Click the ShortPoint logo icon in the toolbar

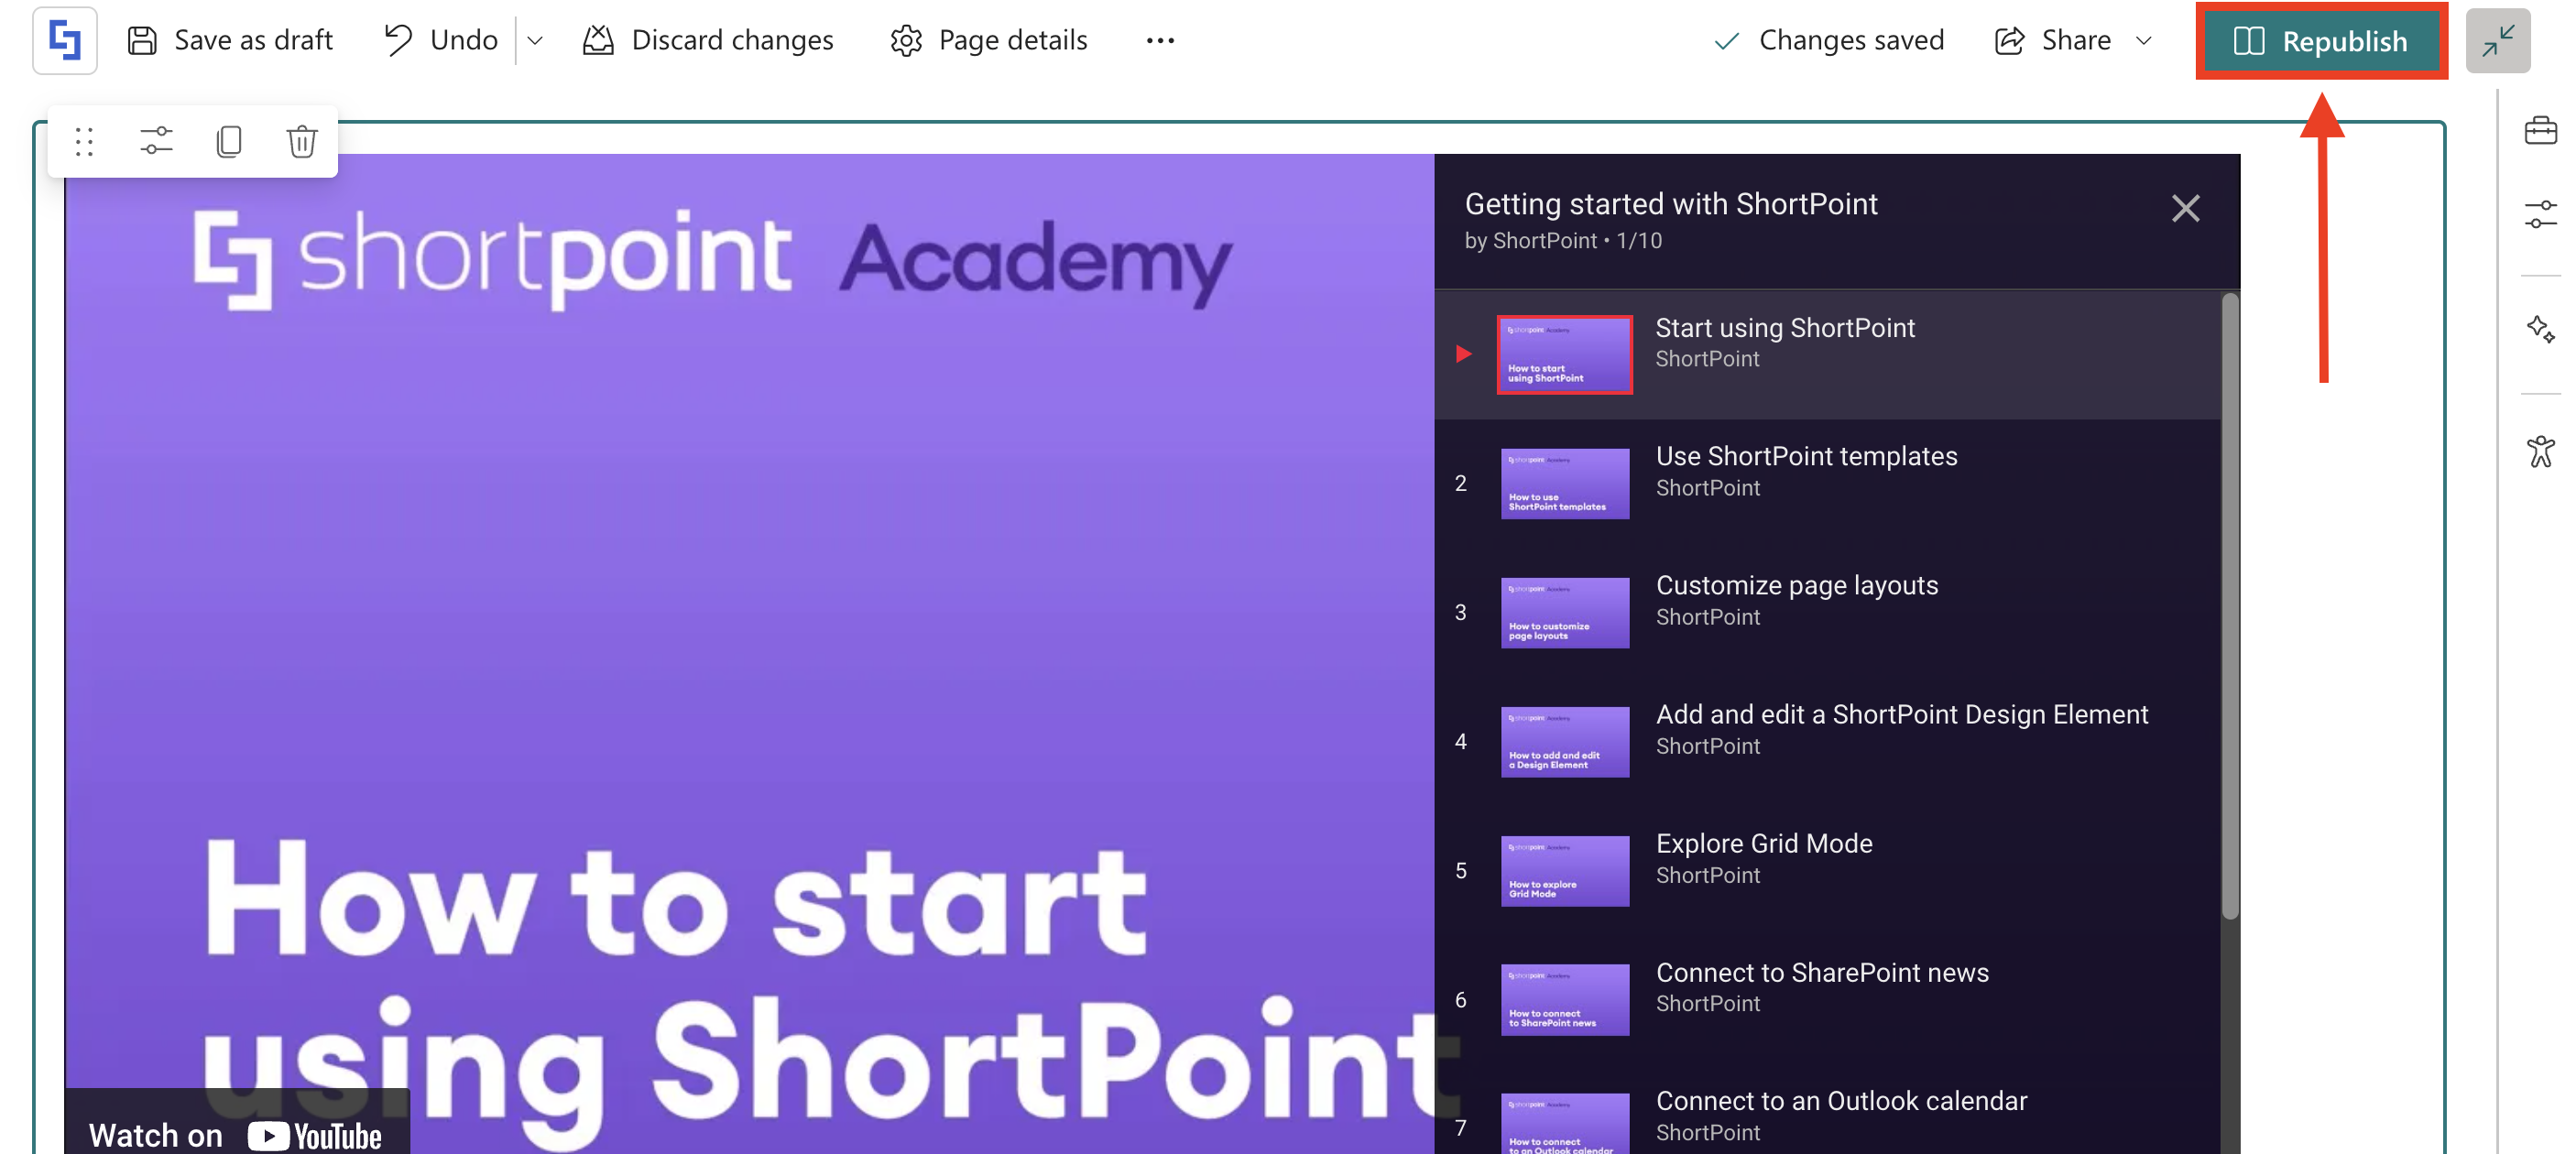point(65,40)
